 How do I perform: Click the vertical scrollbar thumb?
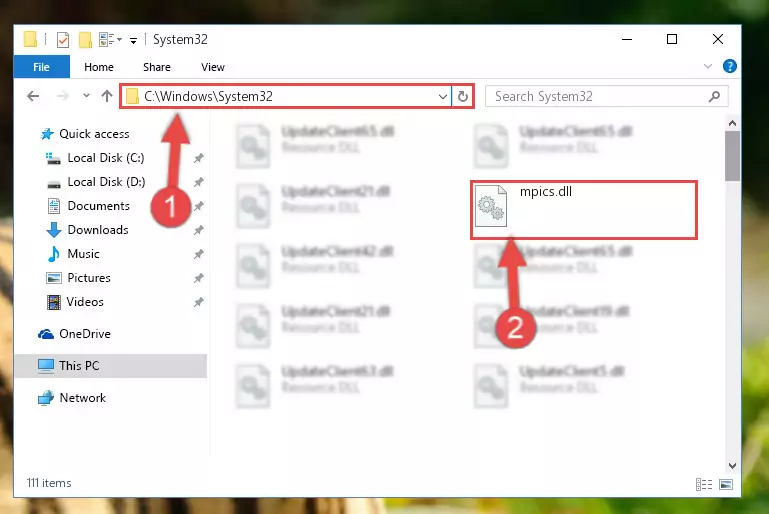click(x=733, y=156)
